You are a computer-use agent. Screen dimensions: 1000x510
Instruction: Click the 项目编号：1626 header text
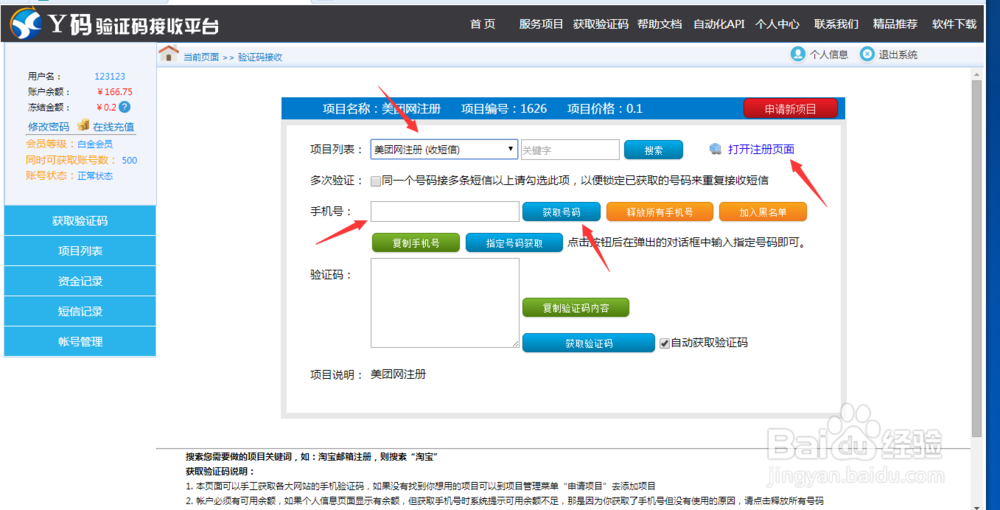504,108
